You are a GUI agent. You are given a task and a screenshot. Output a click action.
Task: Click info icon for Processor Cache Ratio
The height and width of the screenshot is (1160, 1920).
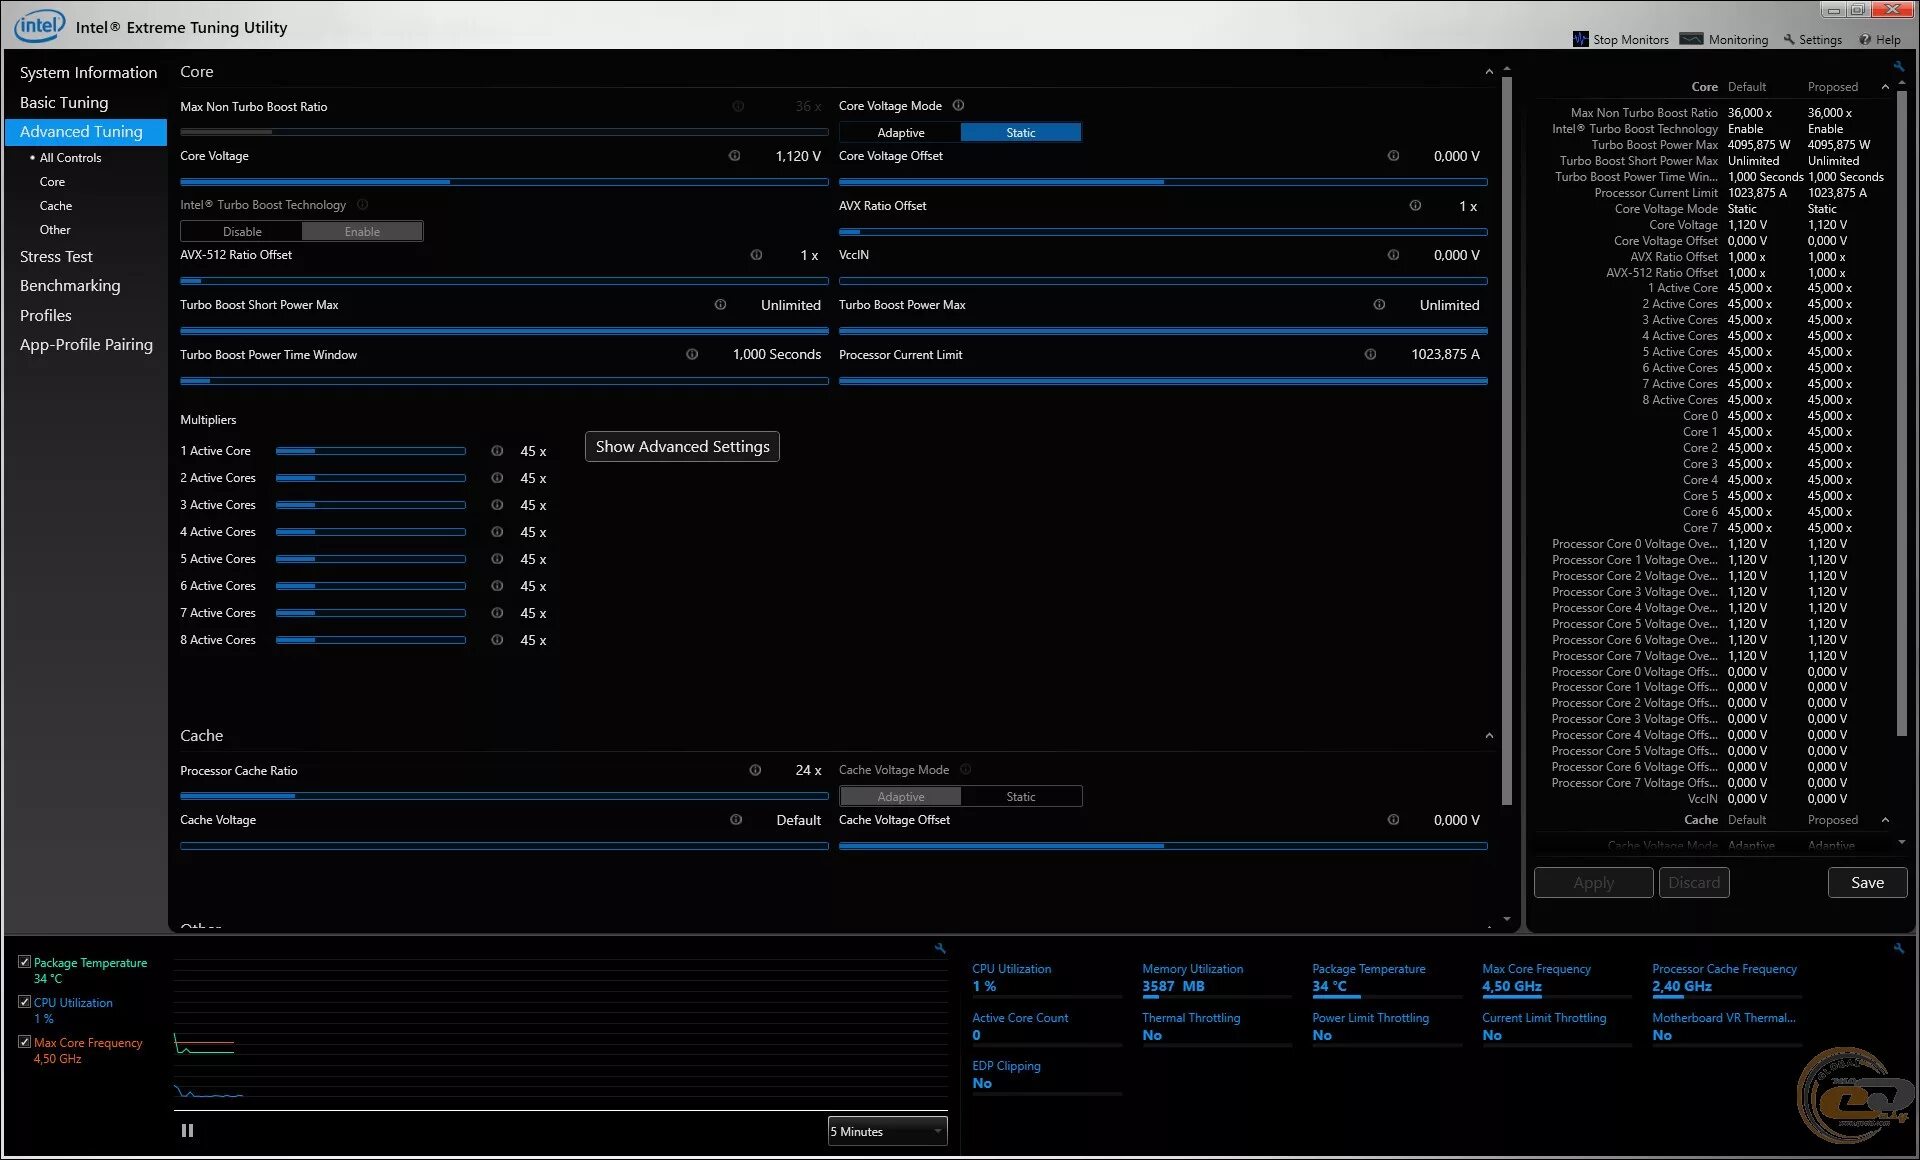tap(755, 770)
